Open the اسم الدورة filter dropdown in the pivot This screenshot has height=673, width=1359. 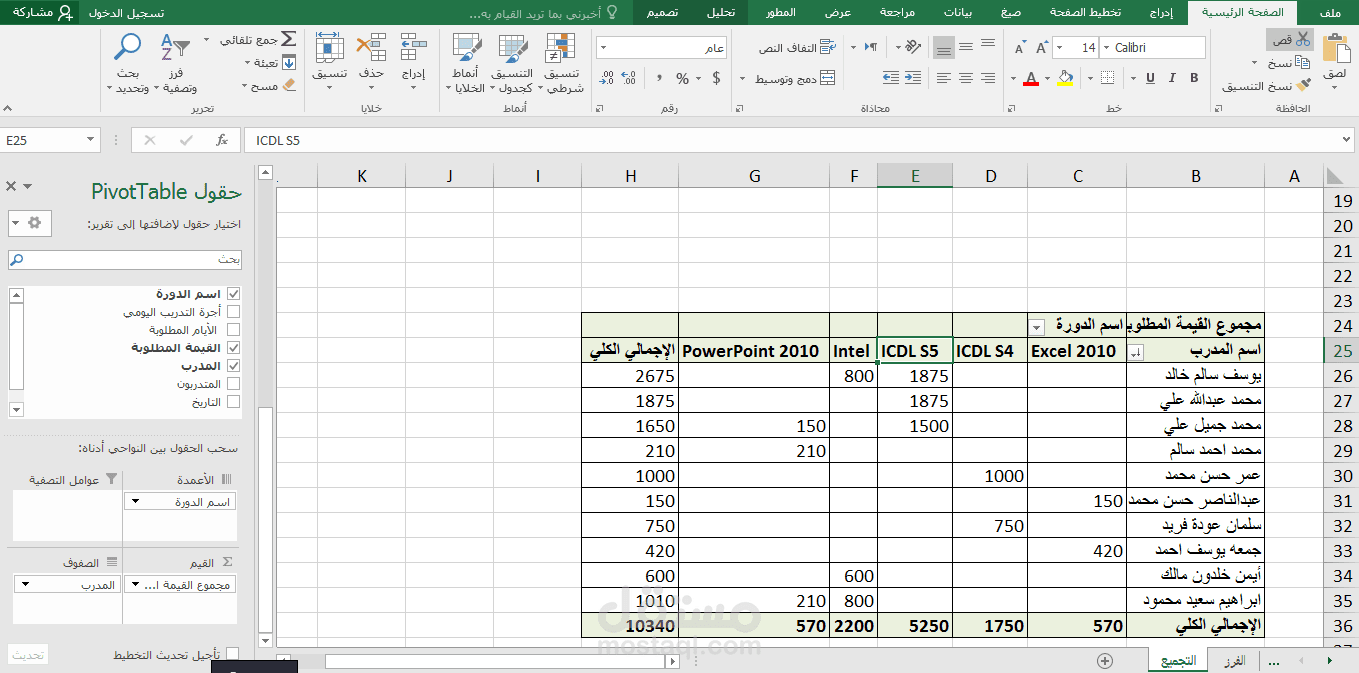(1036, 327)
